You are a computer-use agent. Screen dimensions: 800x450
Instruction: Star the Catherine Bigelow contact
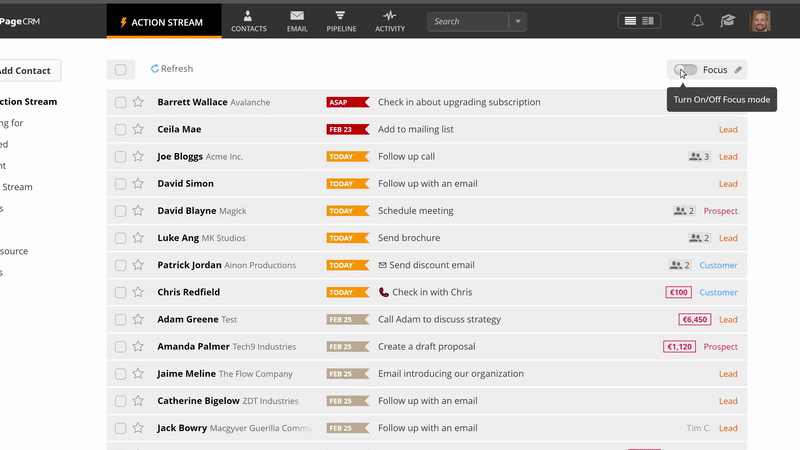tap(138, 401)
